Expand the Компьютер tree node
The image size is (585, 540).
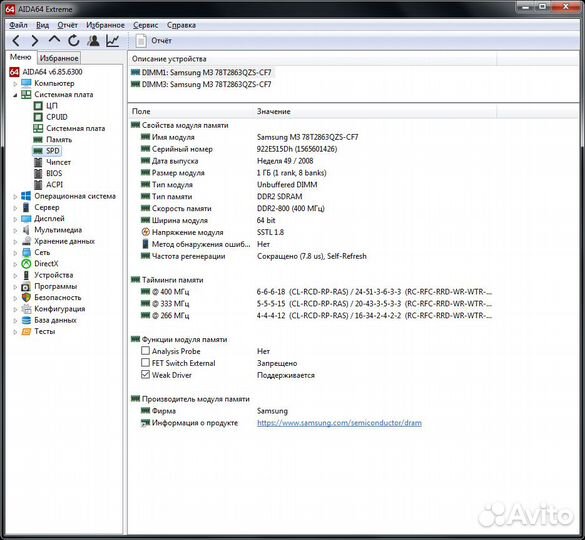click(x=15, y=84)
